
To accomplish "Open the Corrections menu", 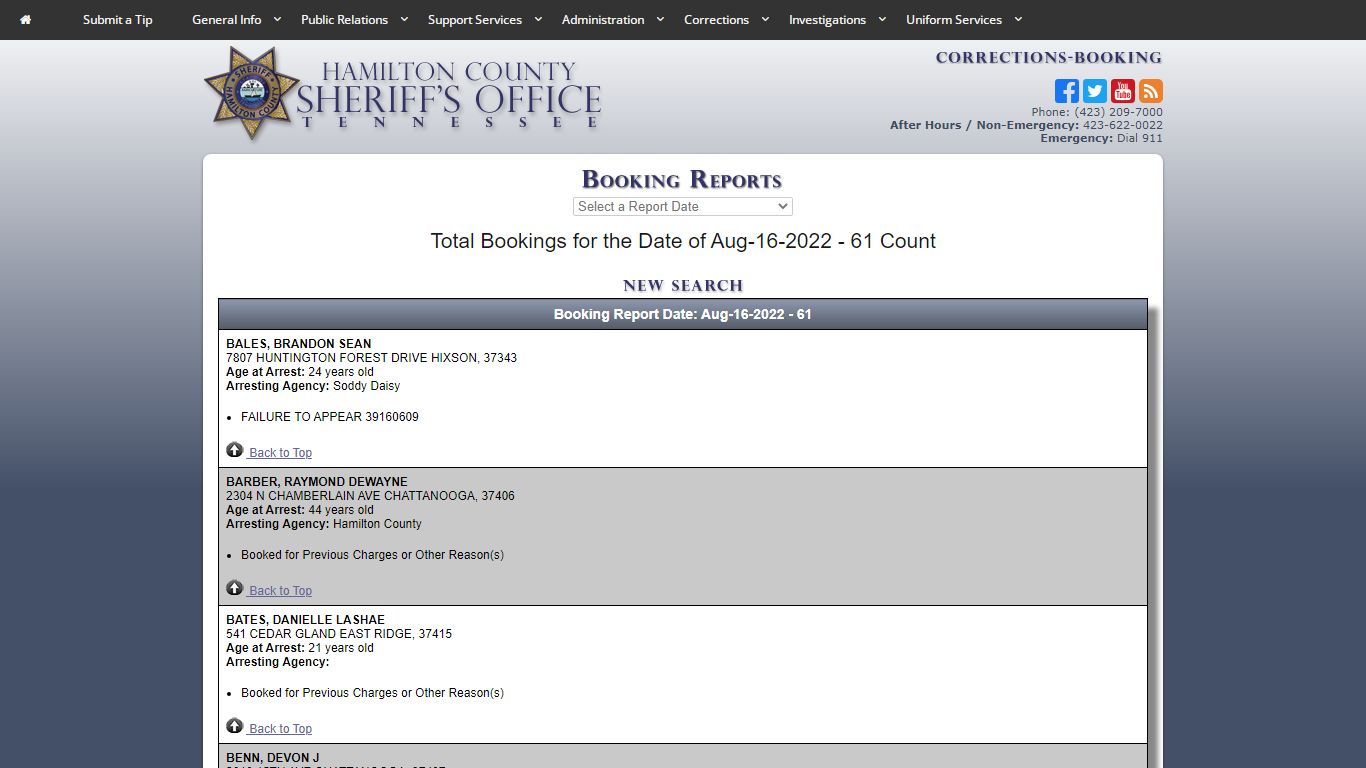I will pos(716,20).
